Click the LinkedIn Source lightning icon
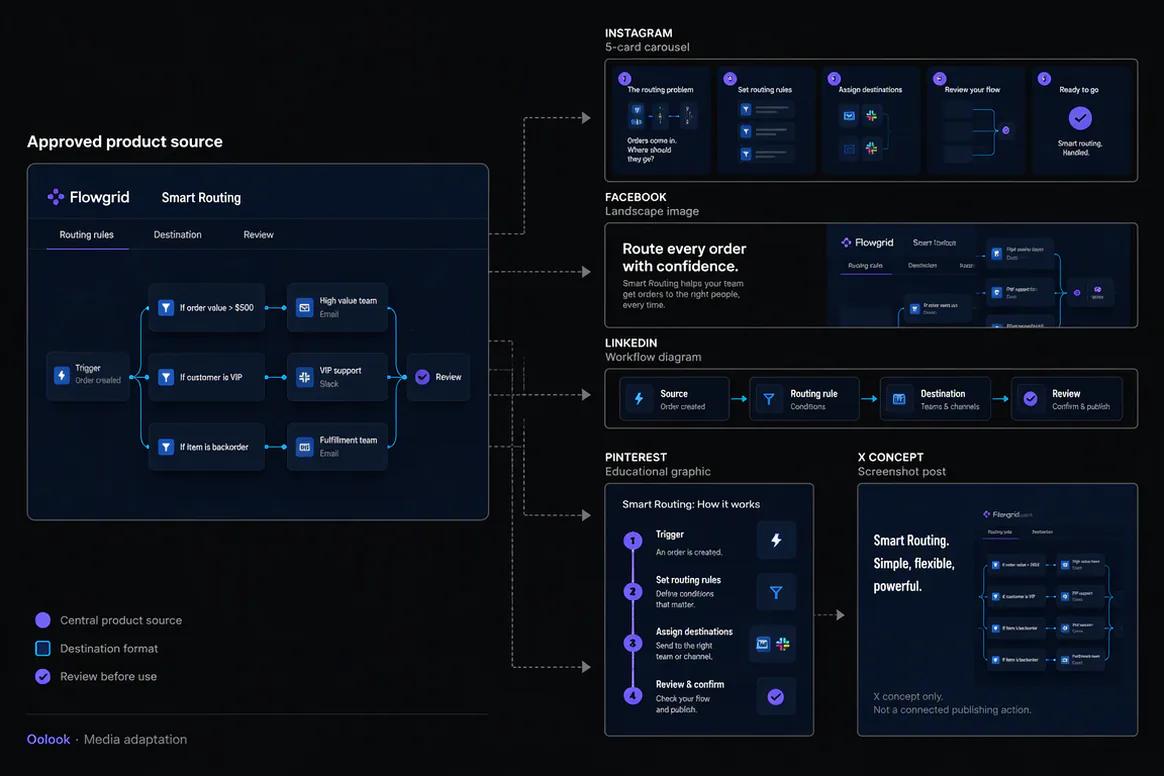The image size is (1164, 776). 638,399
